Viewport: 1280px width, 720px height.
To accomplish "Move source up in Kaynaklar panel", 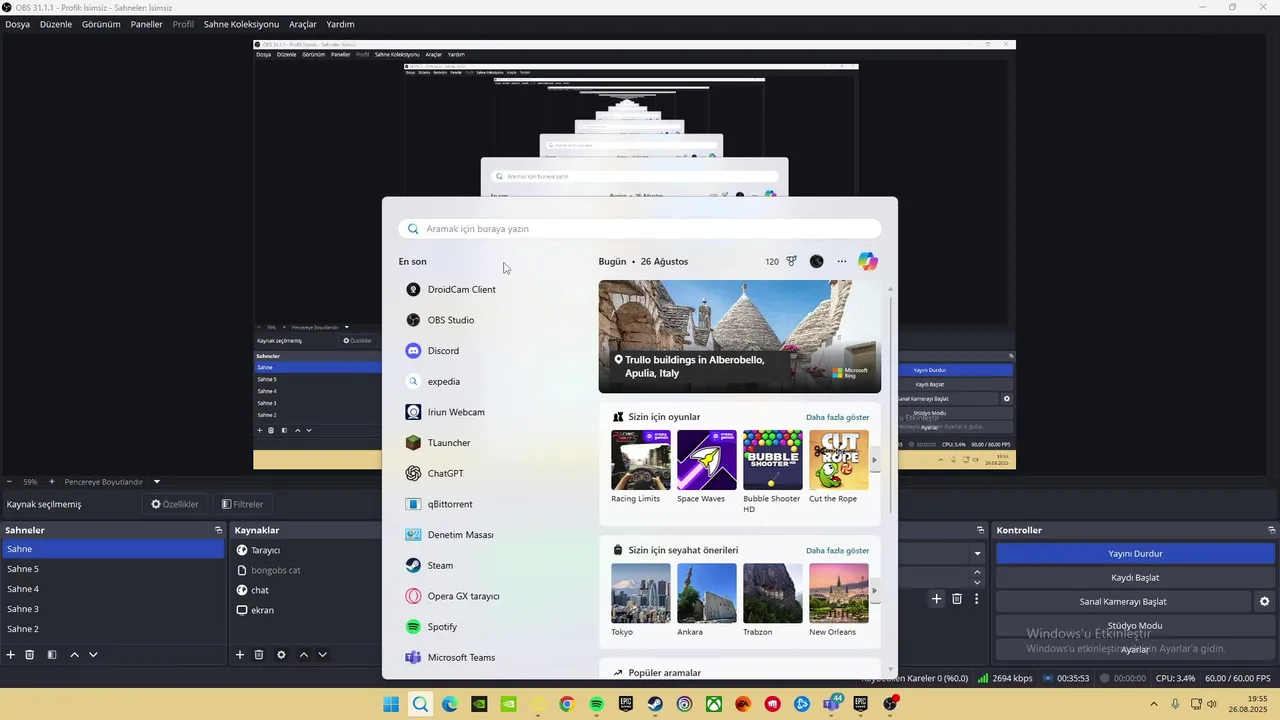I will [304, 655].
